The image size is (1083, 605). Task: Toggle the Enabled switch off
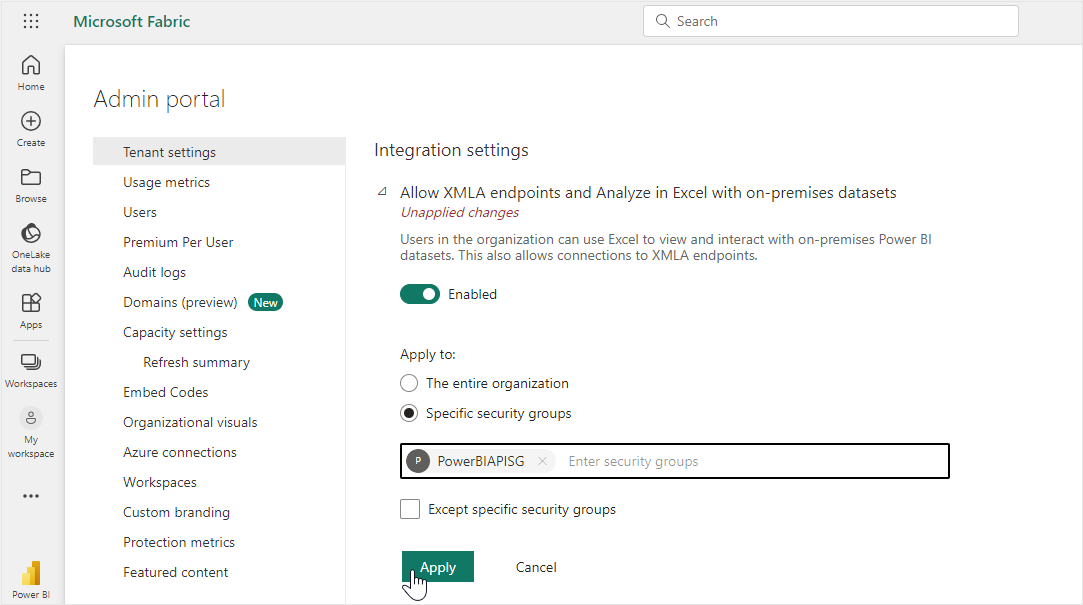(420, 294)
